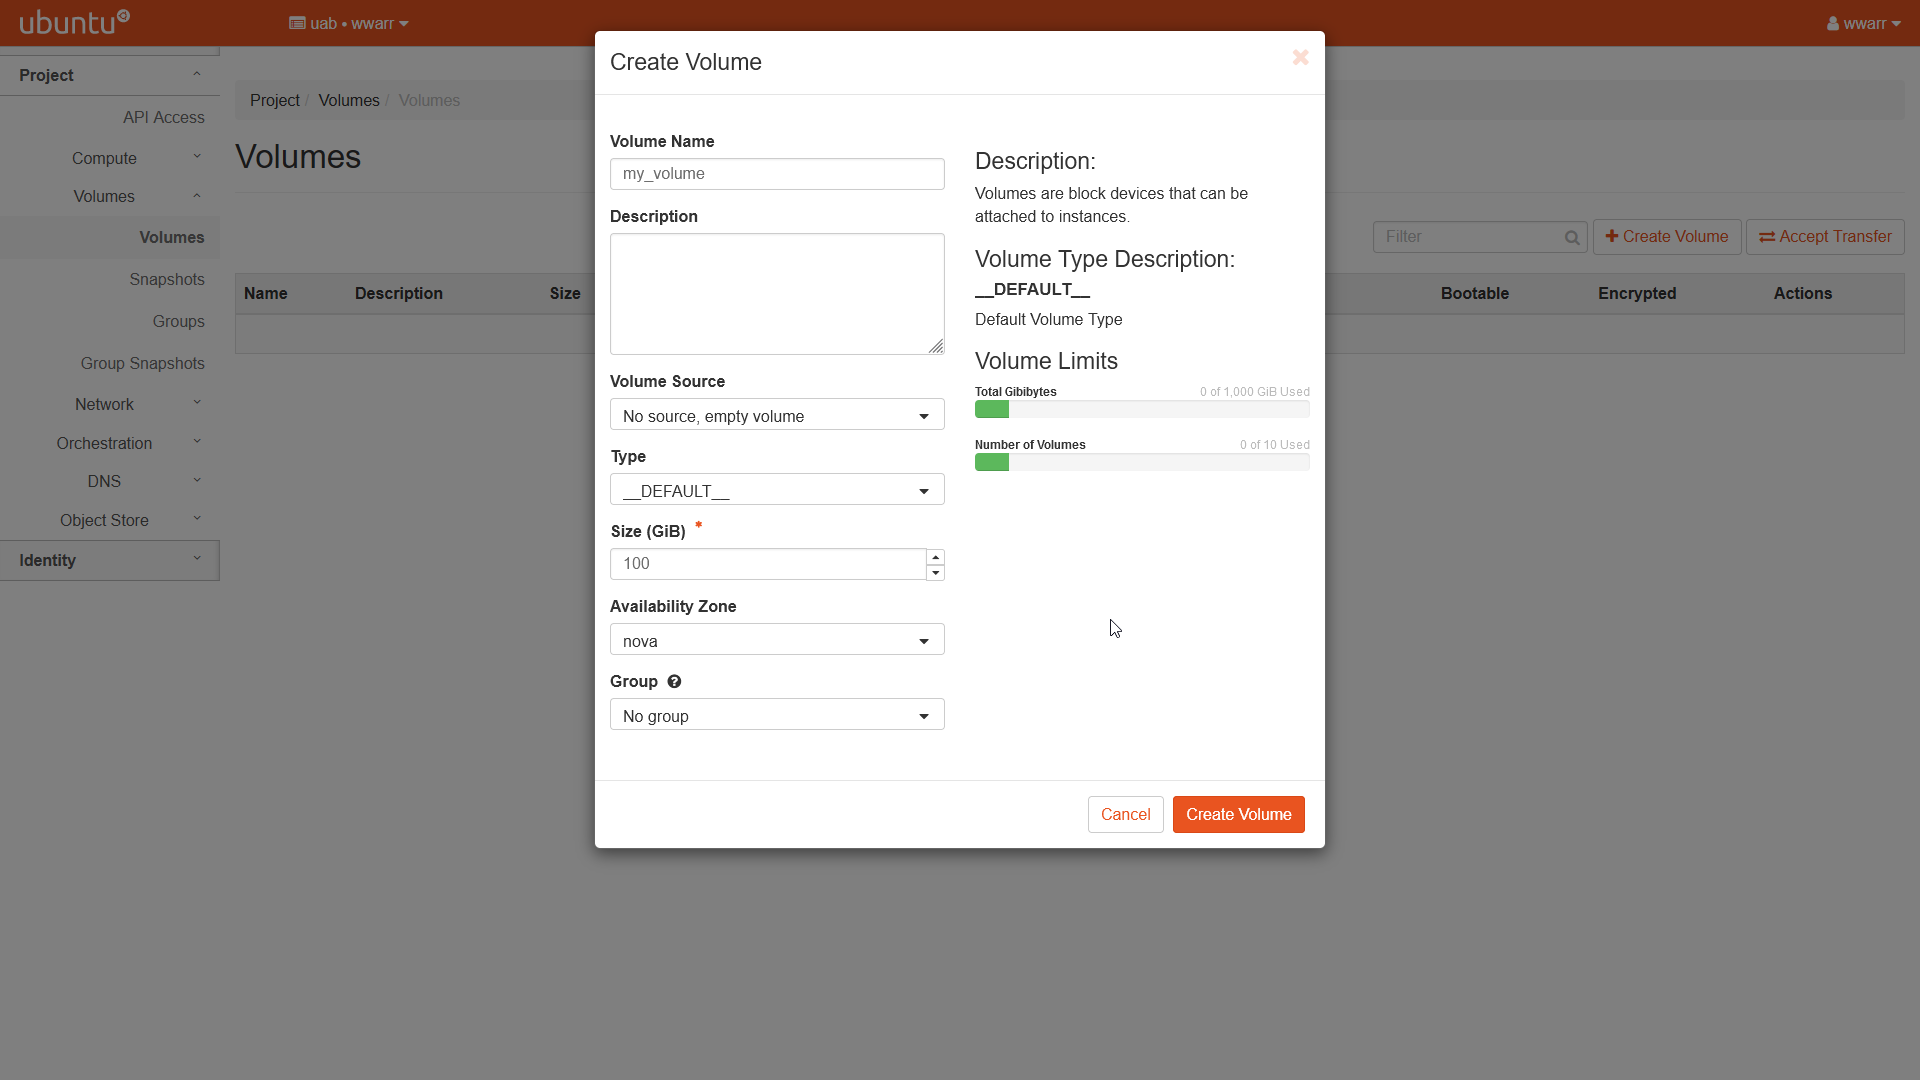Click the Name column header
Image resolution: width=1920 pixels, height=1080 pixels.
(x=266, y=293)
